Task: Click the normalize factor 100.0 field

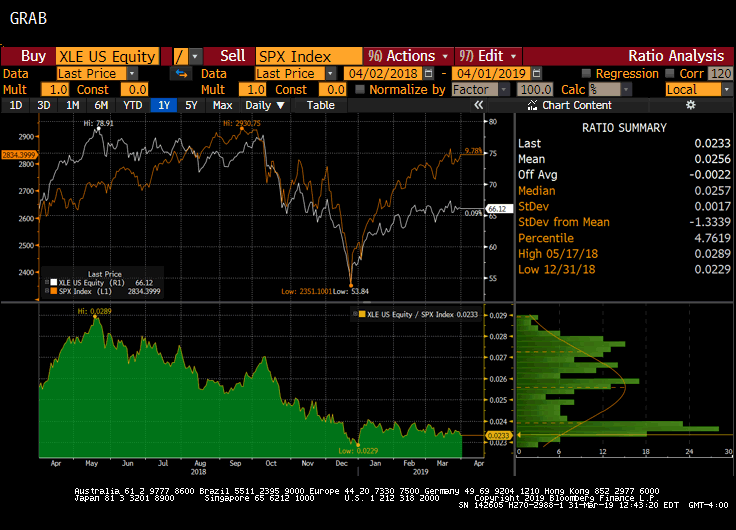Action: (536, 90)
